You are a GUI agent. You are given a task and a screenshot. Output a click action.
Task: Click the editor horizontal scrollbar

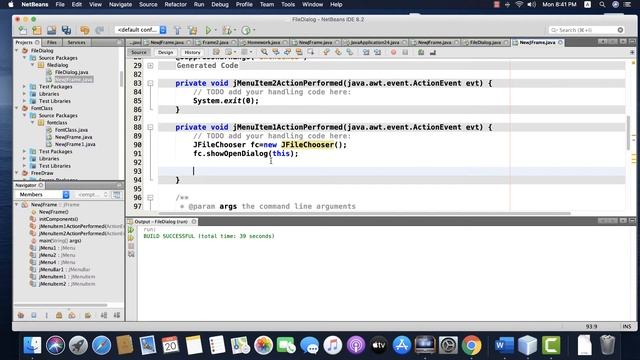click(364, 213)
